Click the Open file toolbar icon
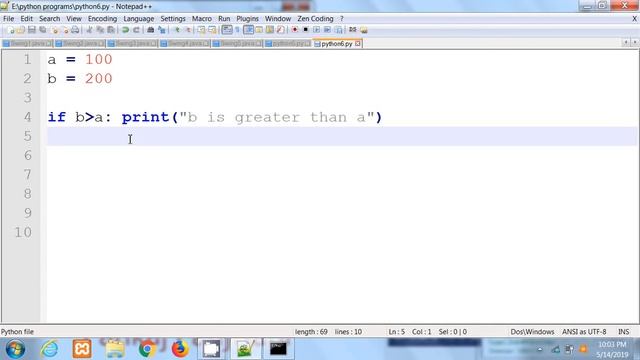The width and height of the screenshot is (640, 360). pyautogui.click(x=20, y=30)
